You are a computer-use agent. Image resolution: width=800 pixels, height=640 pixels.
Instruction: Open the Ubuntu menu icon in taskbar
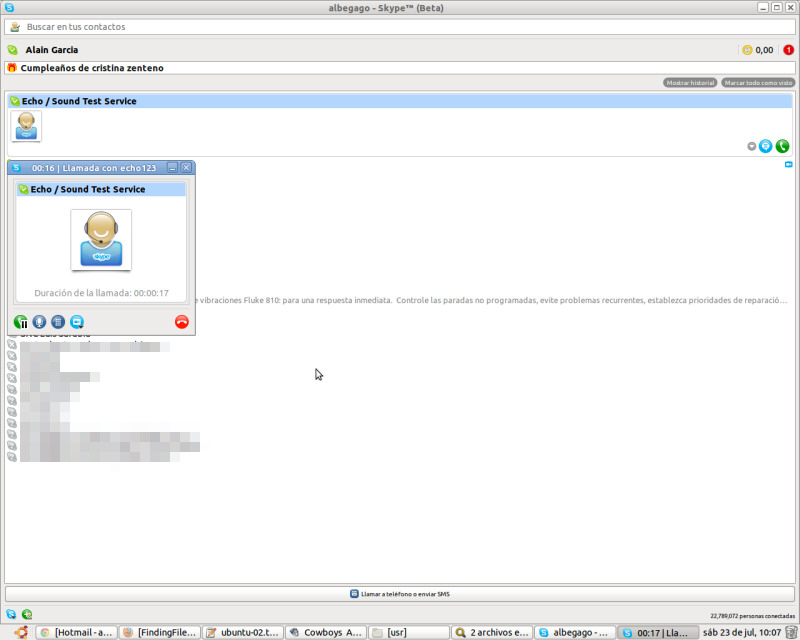pos(21,632)
